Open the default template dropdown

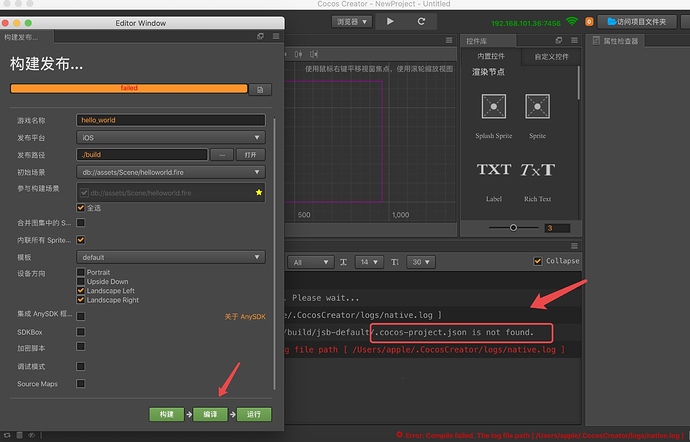(x=171, y=257)
